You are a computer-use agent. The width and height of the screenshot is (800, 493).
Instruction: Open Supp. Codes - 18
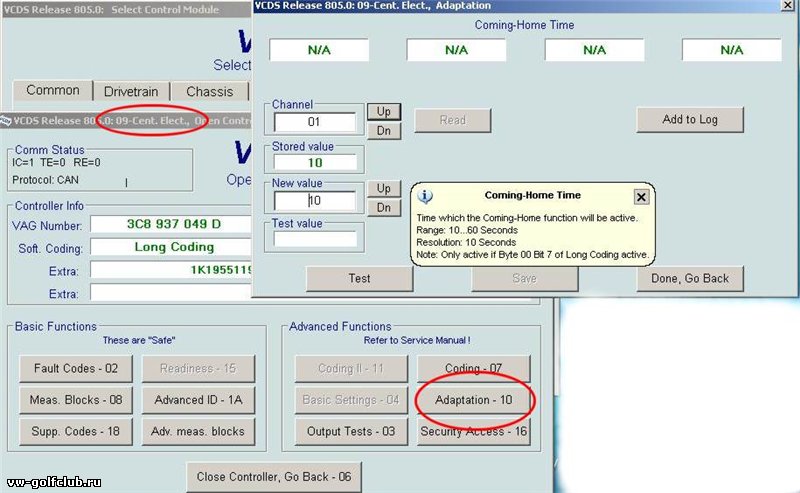[76, 432]
